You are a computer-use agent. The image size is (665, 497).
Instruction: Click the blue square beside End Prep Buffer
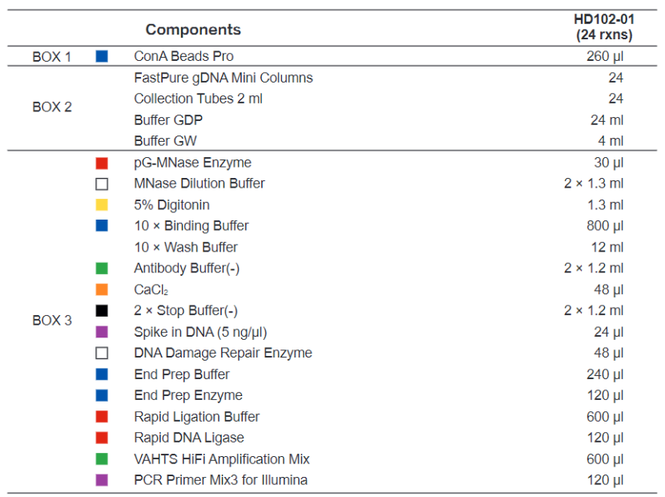pos(102,374)
